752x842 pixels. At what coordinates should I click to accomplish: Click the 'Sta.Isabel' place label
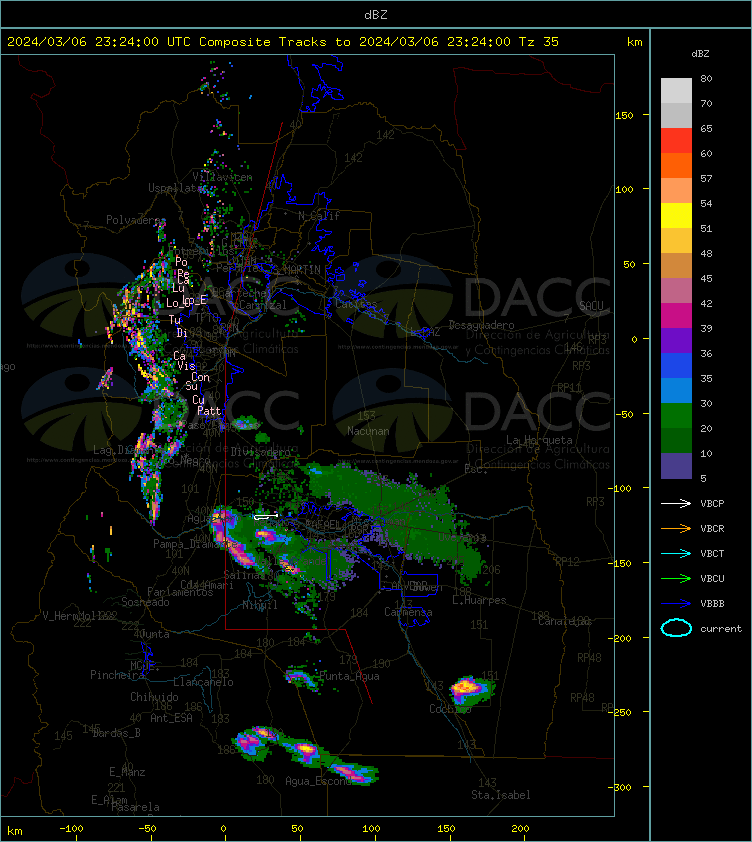pyautogui.click(x=501, y=795)
